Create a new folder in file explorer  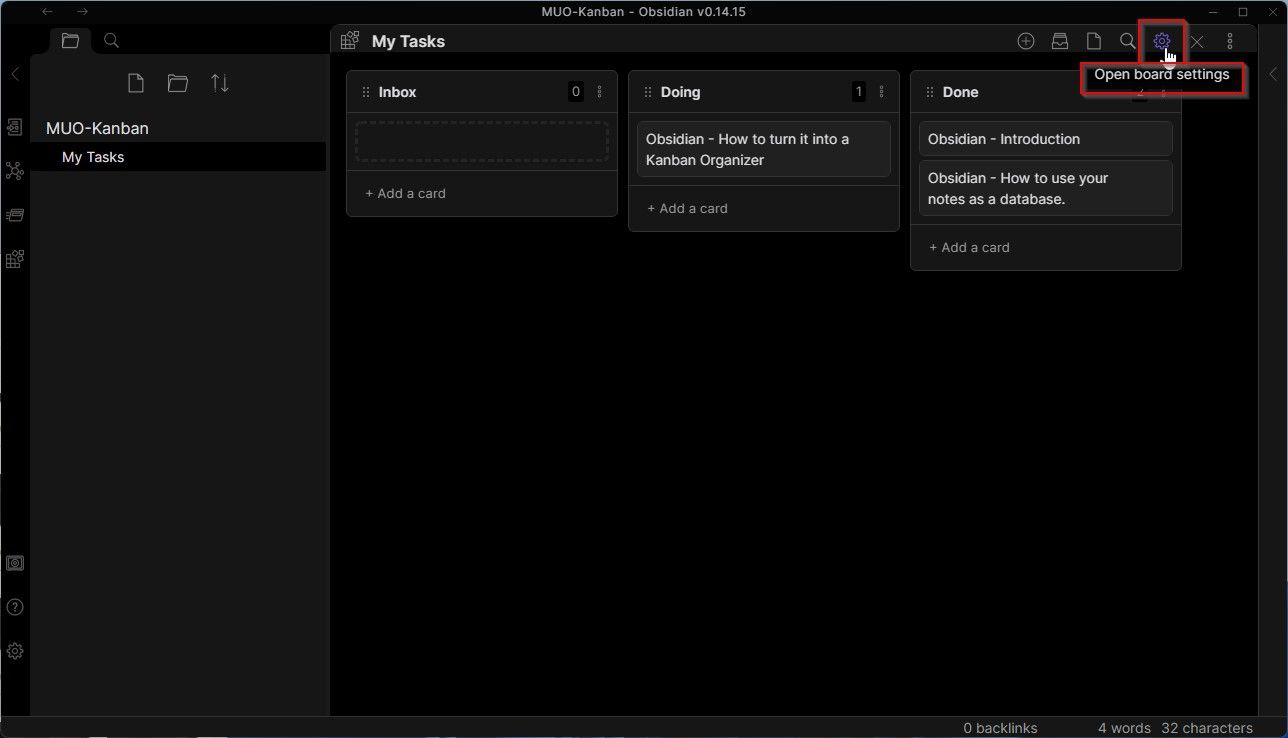178,83
